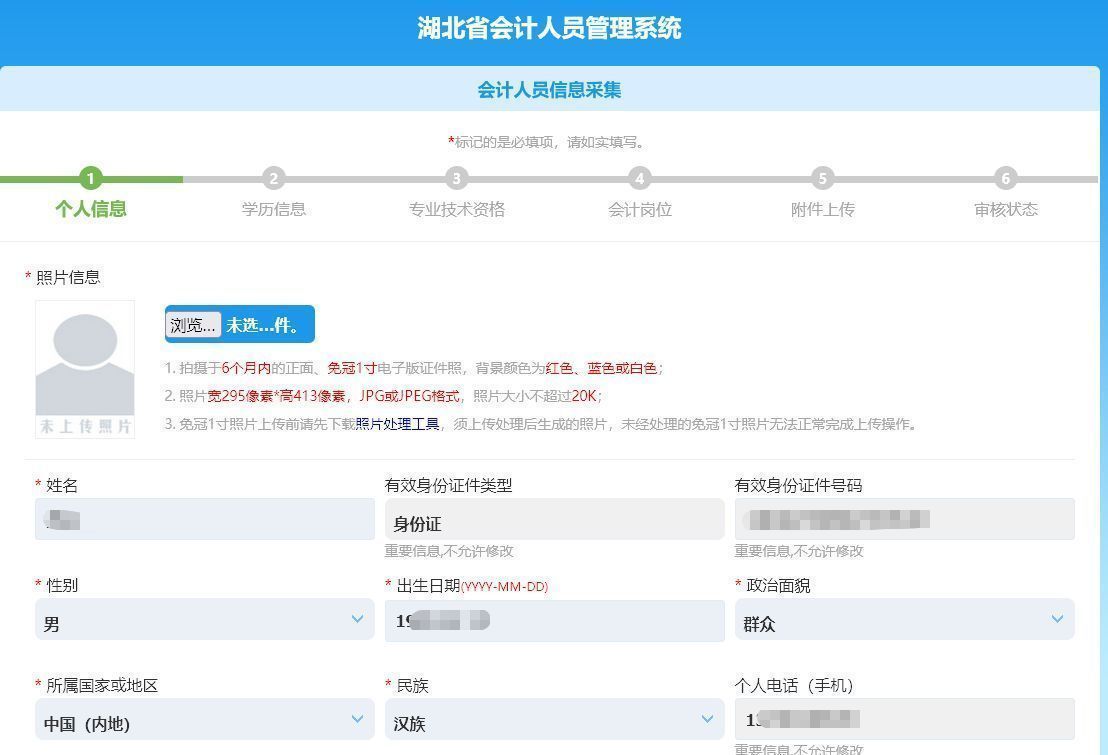
Task: Click the 出生日期 birth date field
Action: pos(555,619)
